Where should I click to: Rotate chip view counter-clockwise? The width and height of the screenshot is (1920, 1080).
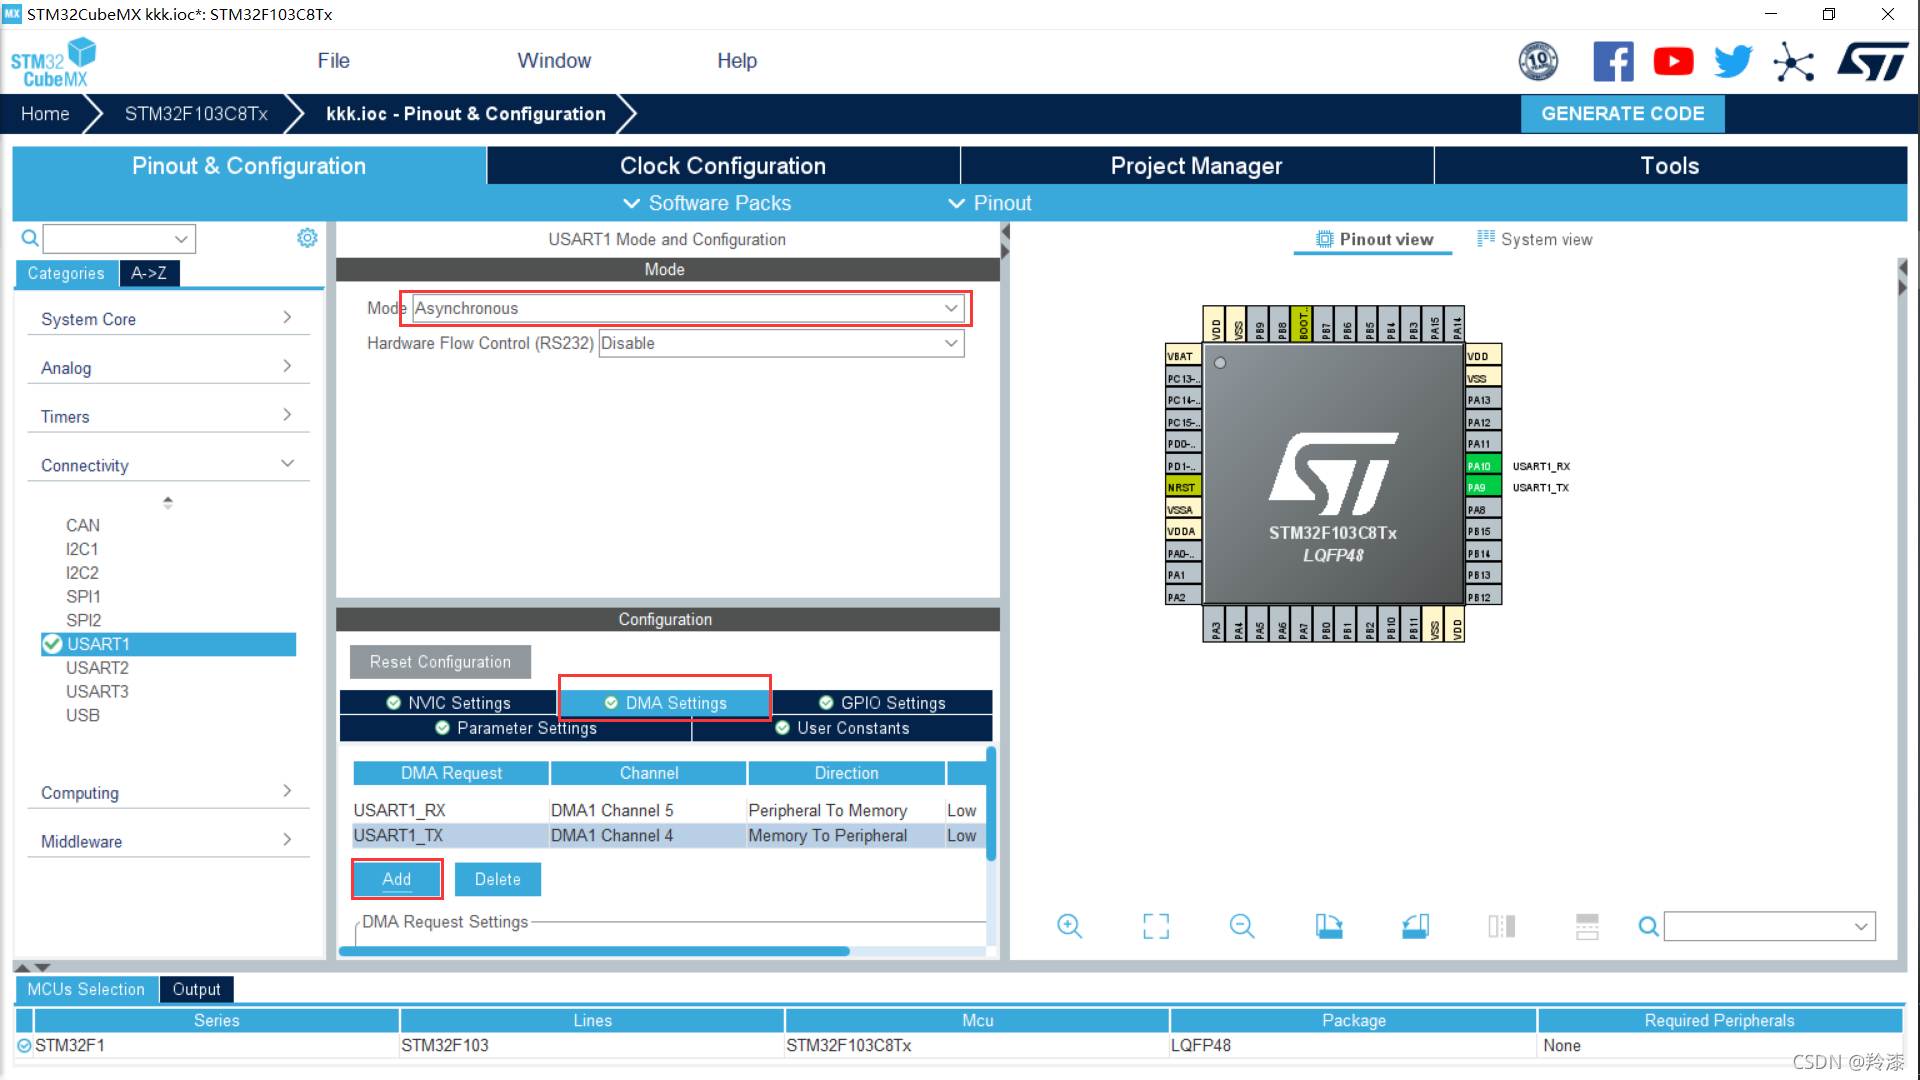pos(1415,926)
